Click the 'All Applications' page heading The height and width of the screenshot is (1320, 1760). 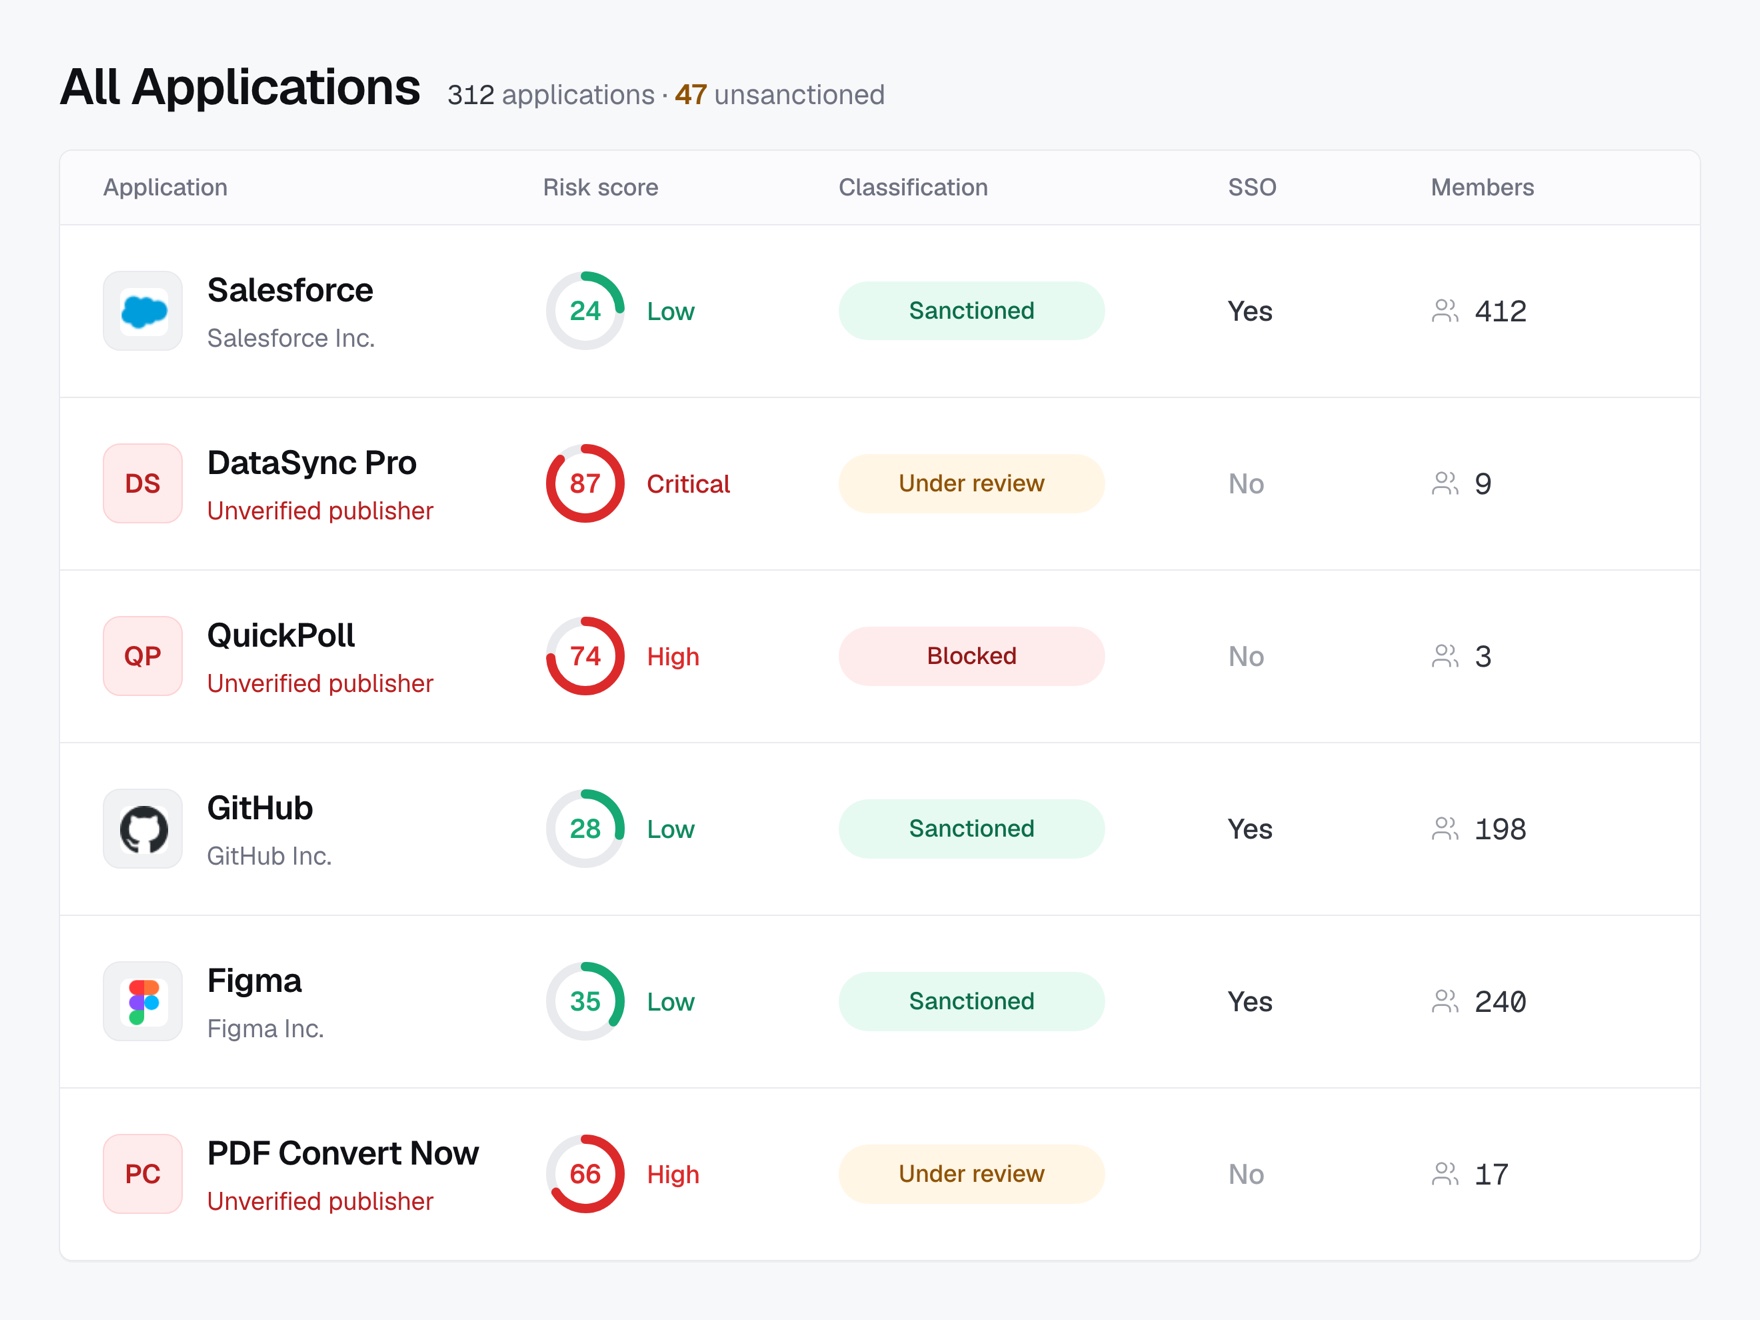pyautogui.click(x=240, y=87)
